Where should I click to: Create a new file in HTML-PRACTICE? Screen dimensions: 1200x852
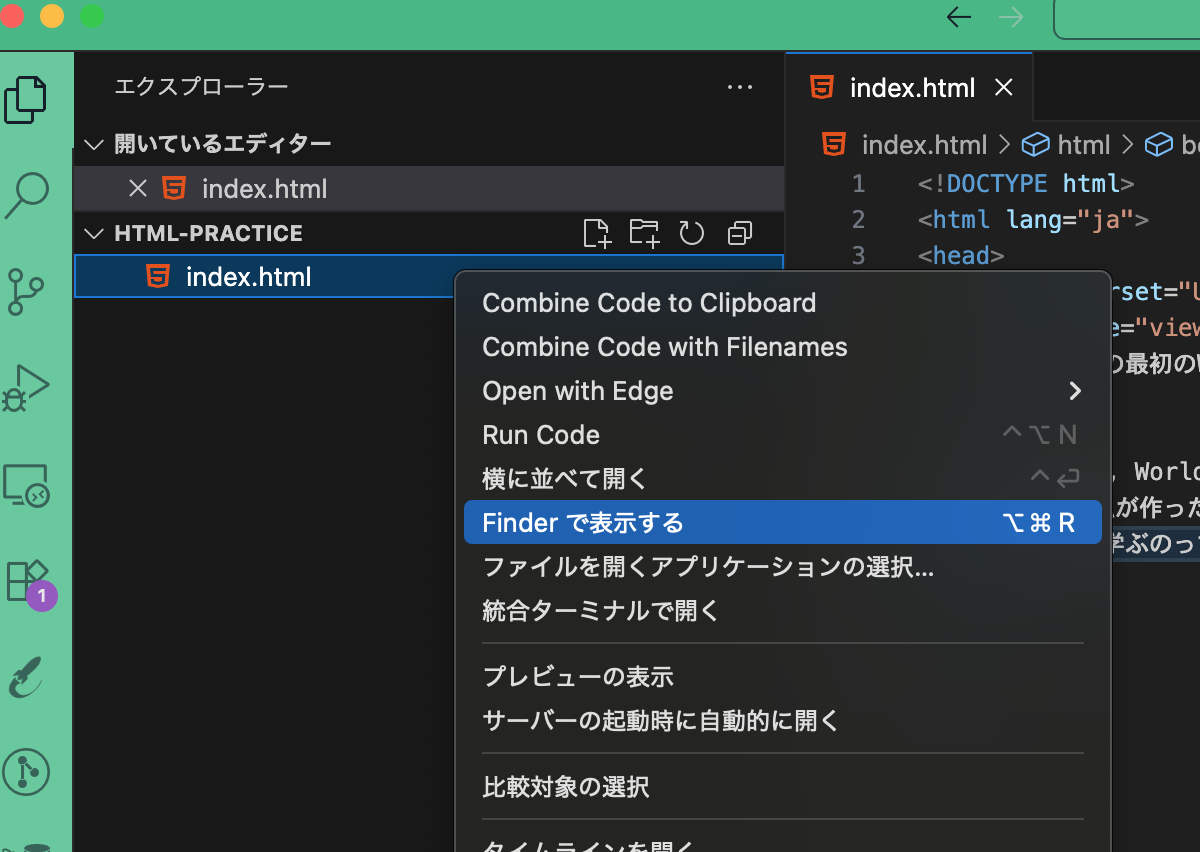(597, 233)
